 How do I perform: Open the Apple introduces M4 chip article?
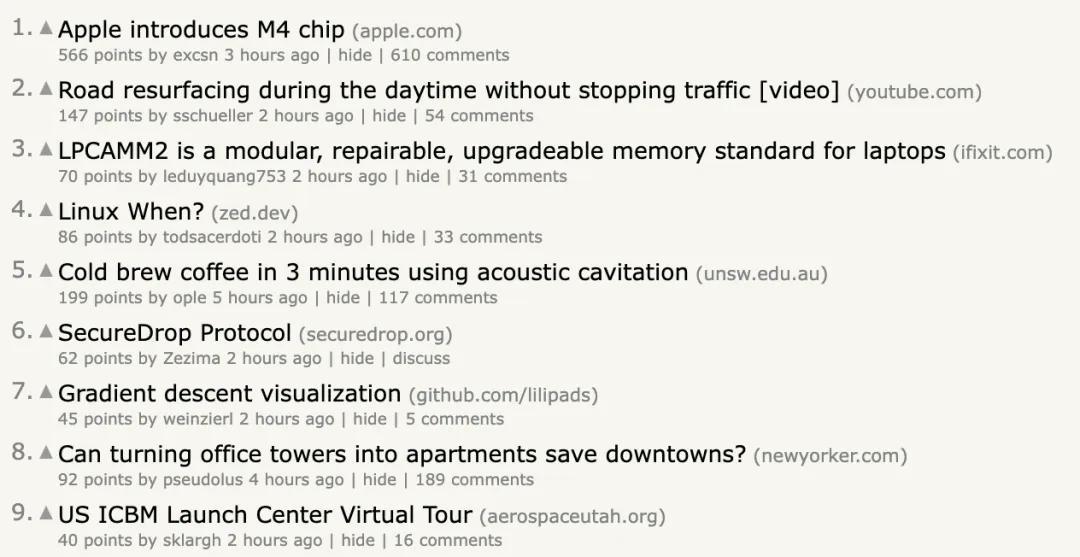200,30
